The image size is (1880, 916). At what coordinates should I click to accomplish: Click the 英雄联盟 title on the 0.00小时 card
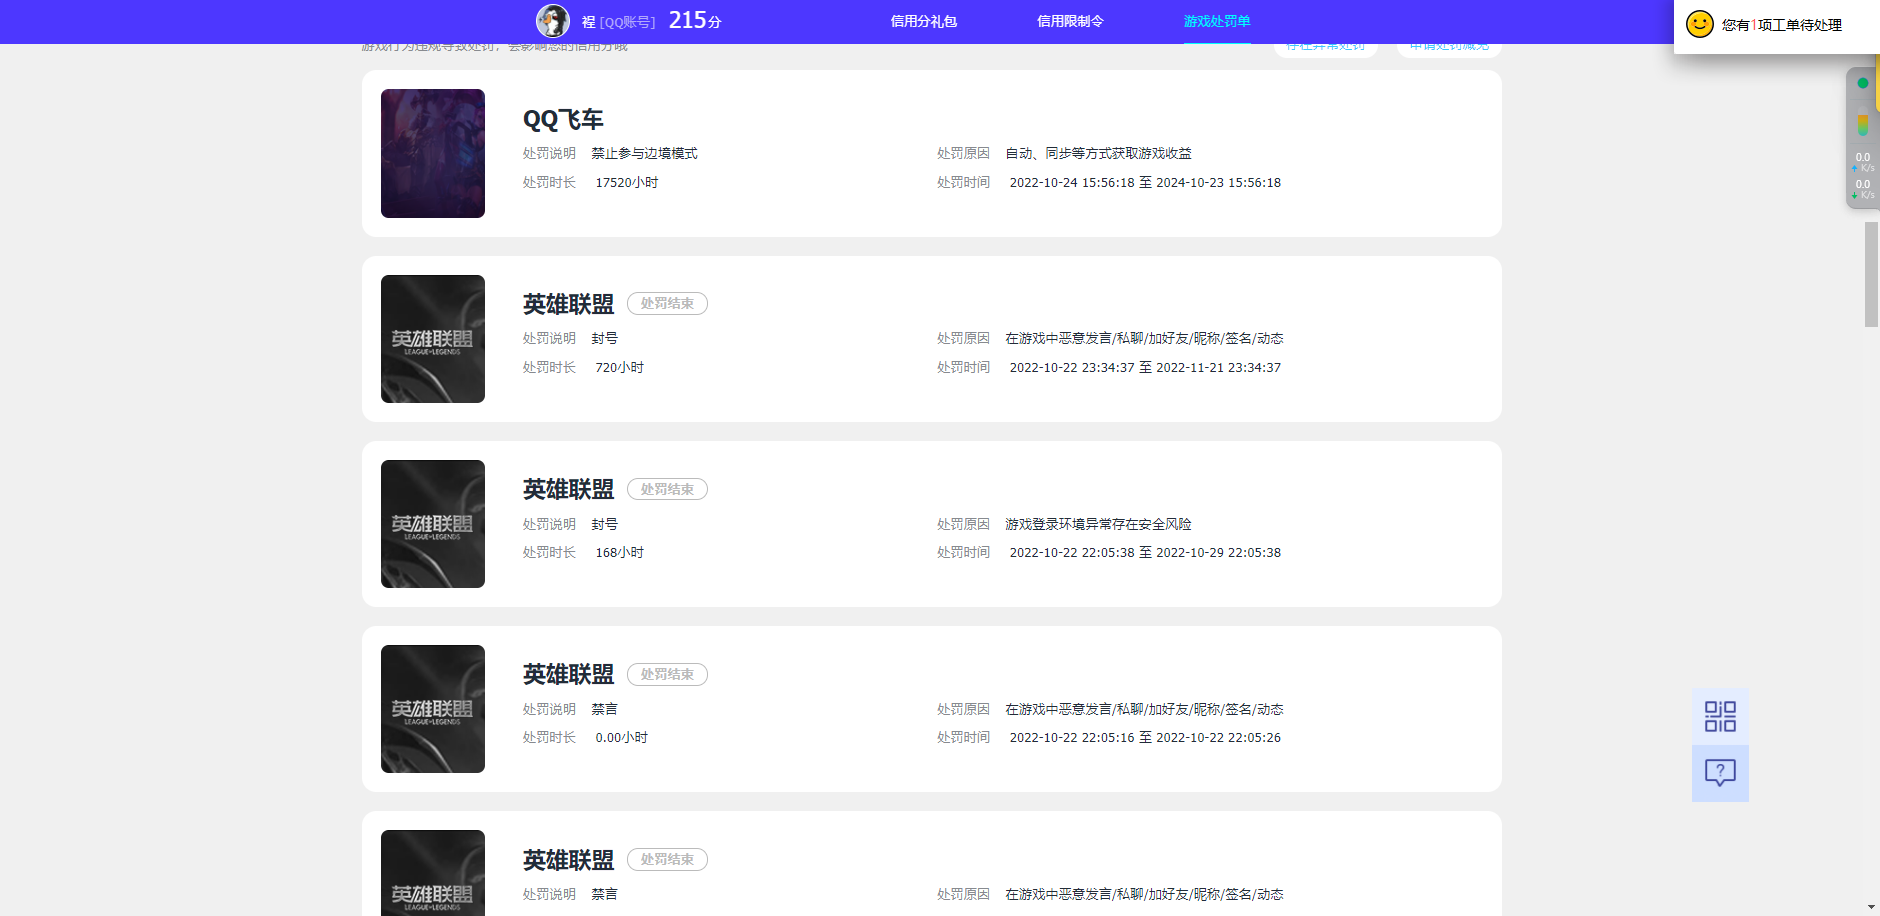click(x=568, y=674)
